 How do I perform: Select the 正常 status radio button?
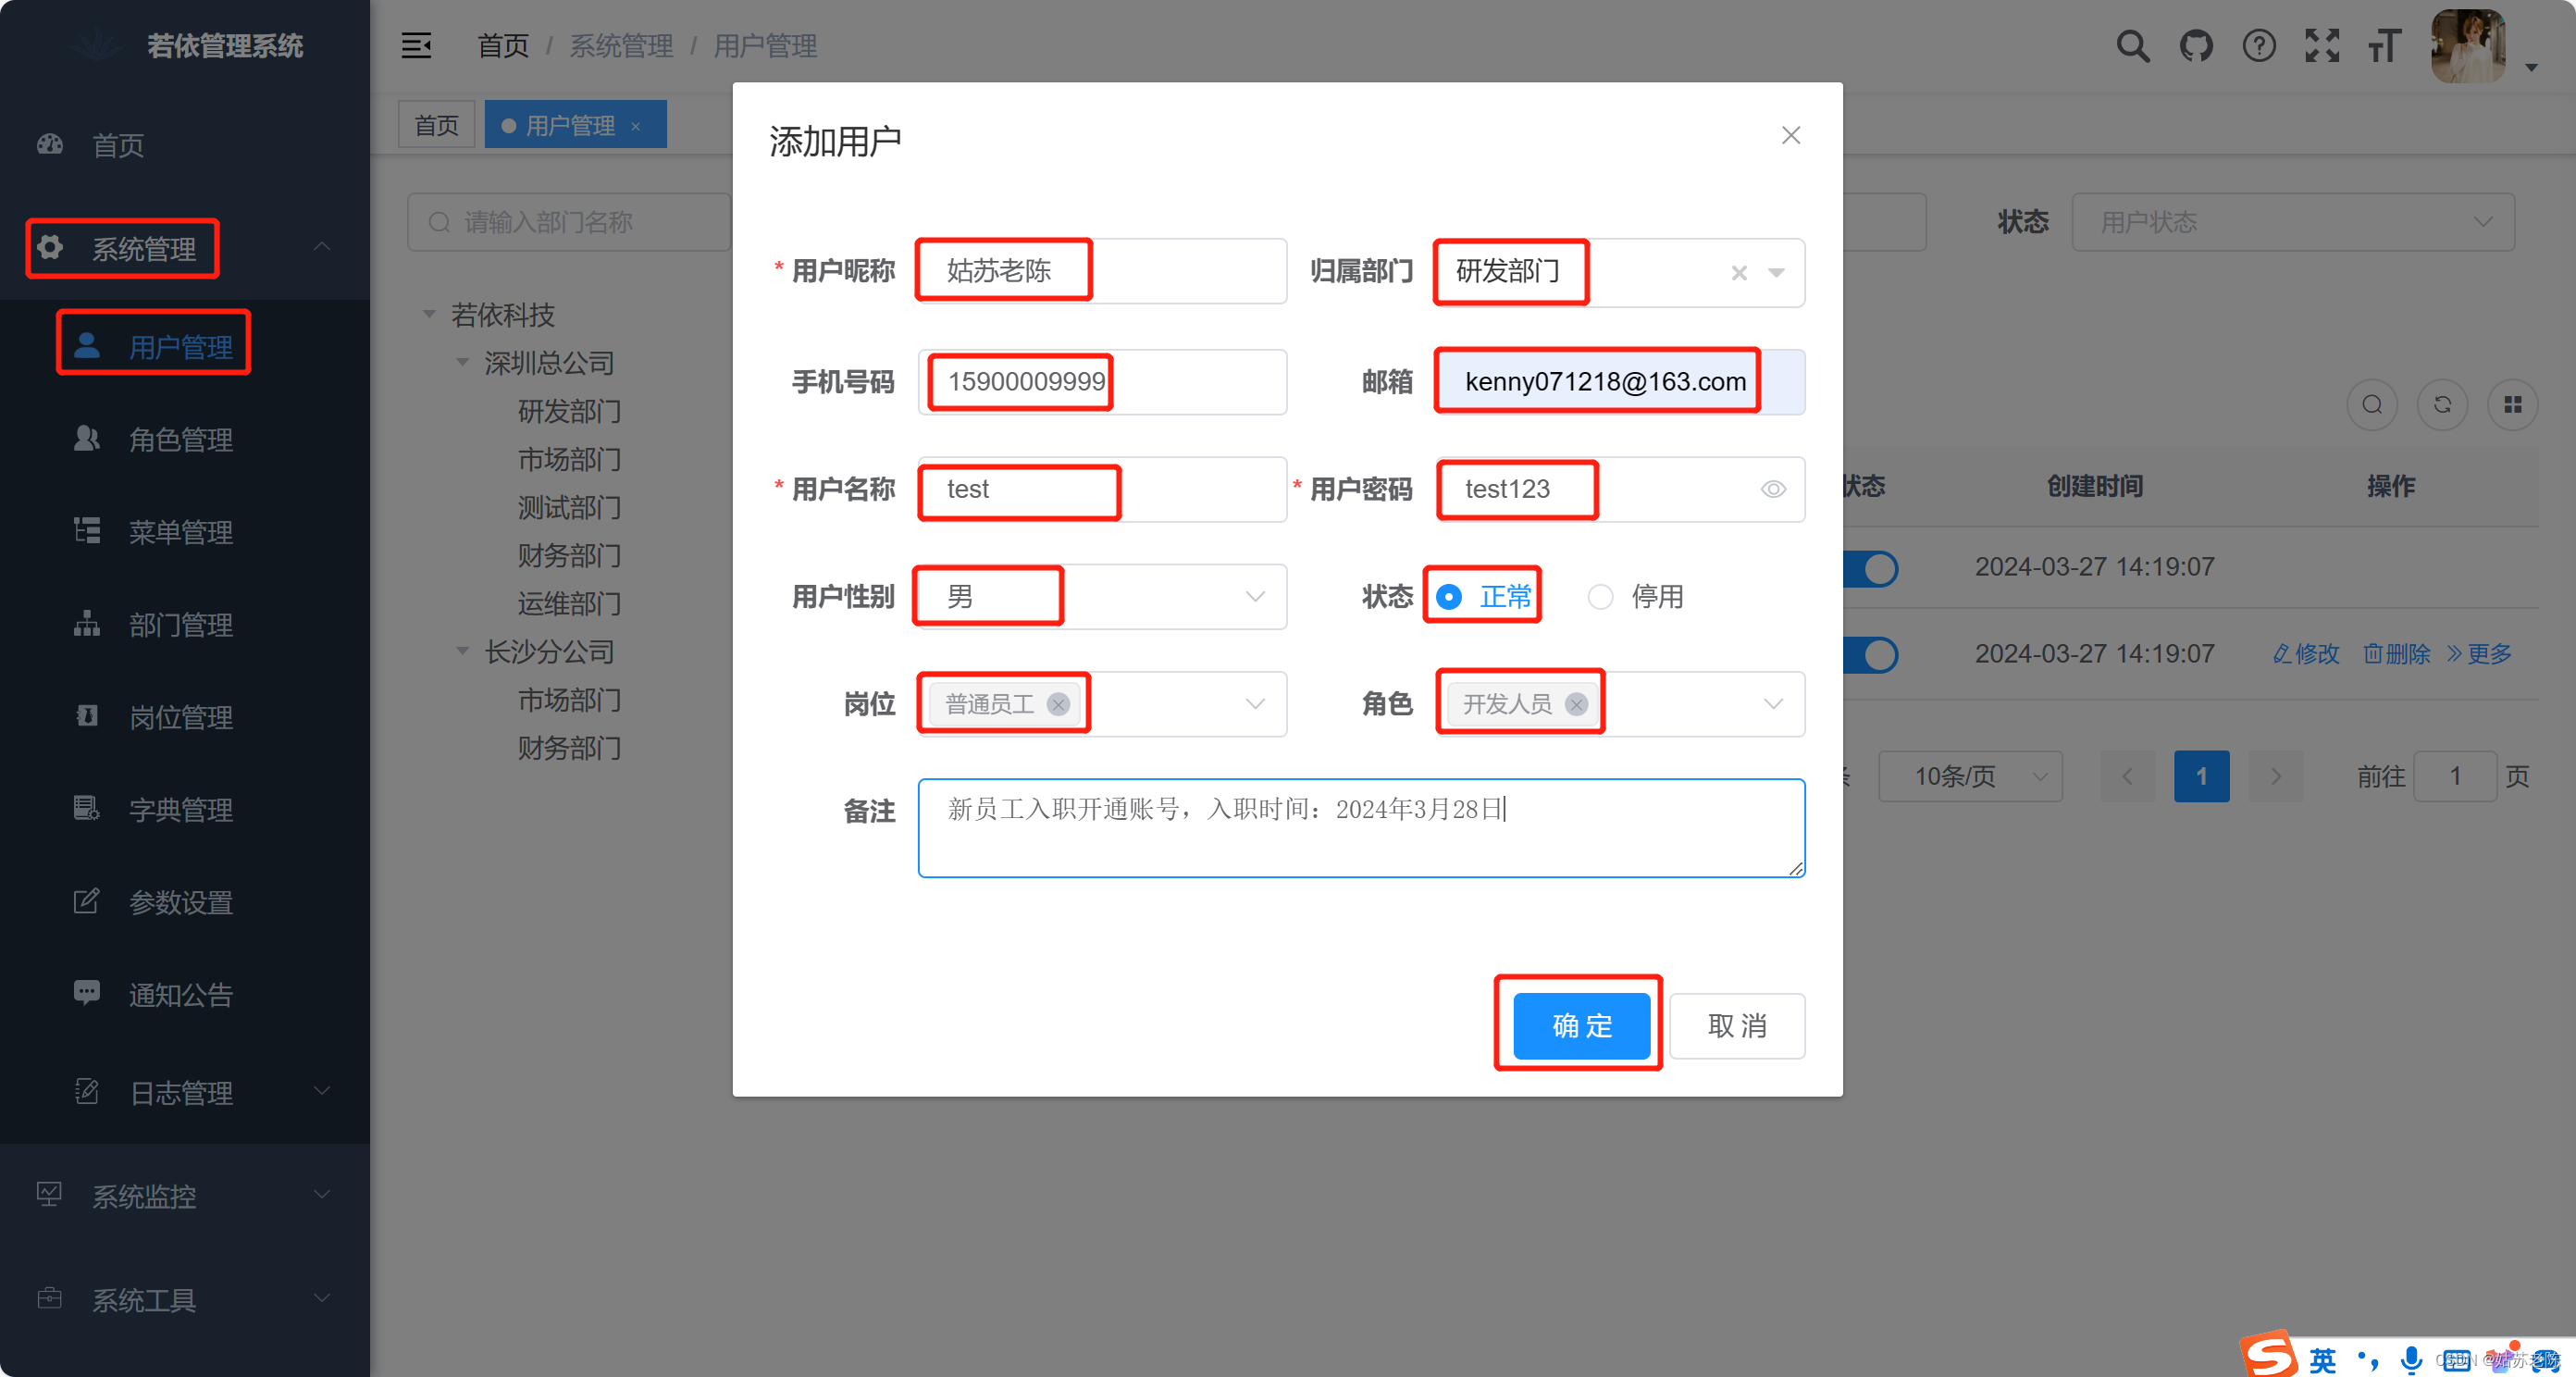[1448, 597]
